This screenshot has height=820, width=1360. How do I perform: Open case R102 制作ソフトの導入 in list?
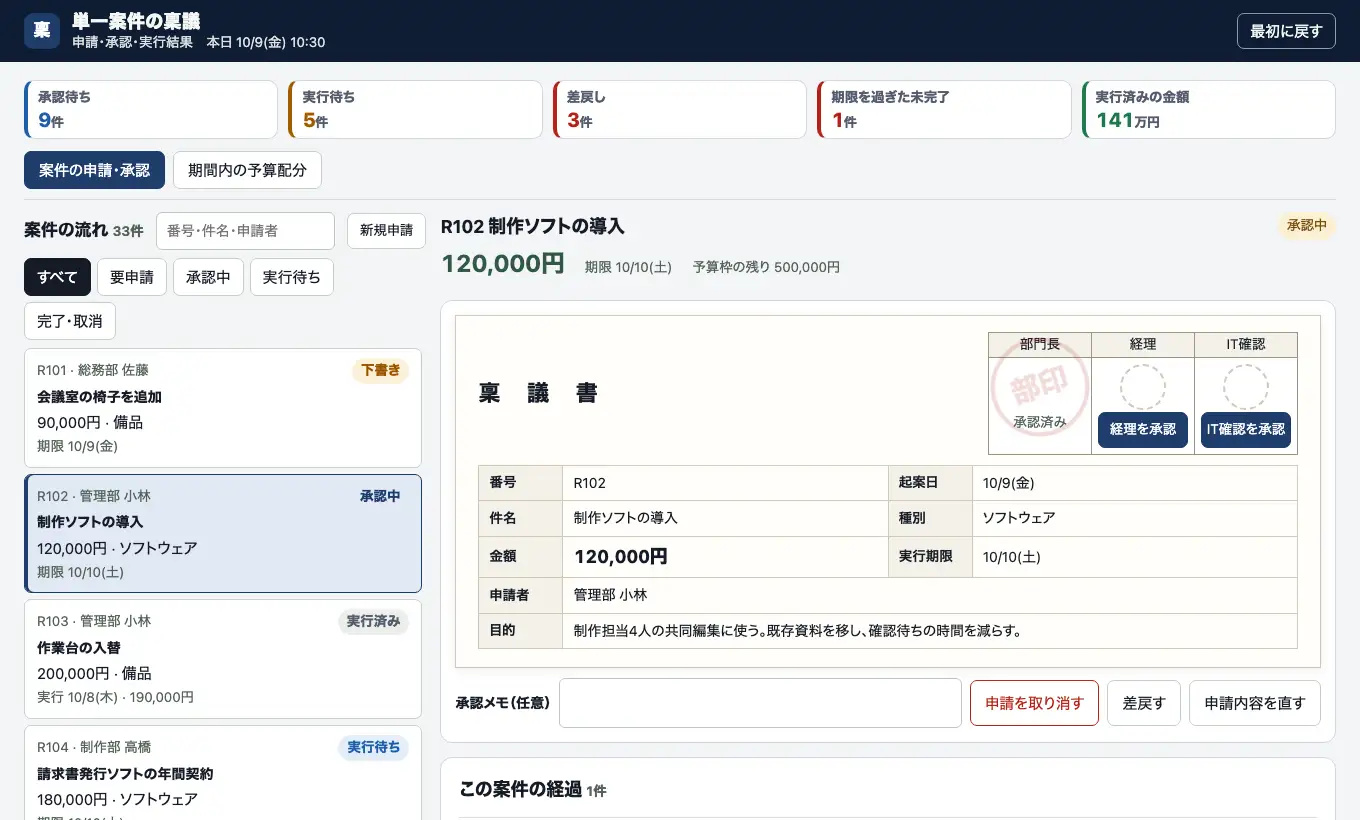[x=223, y=533]
